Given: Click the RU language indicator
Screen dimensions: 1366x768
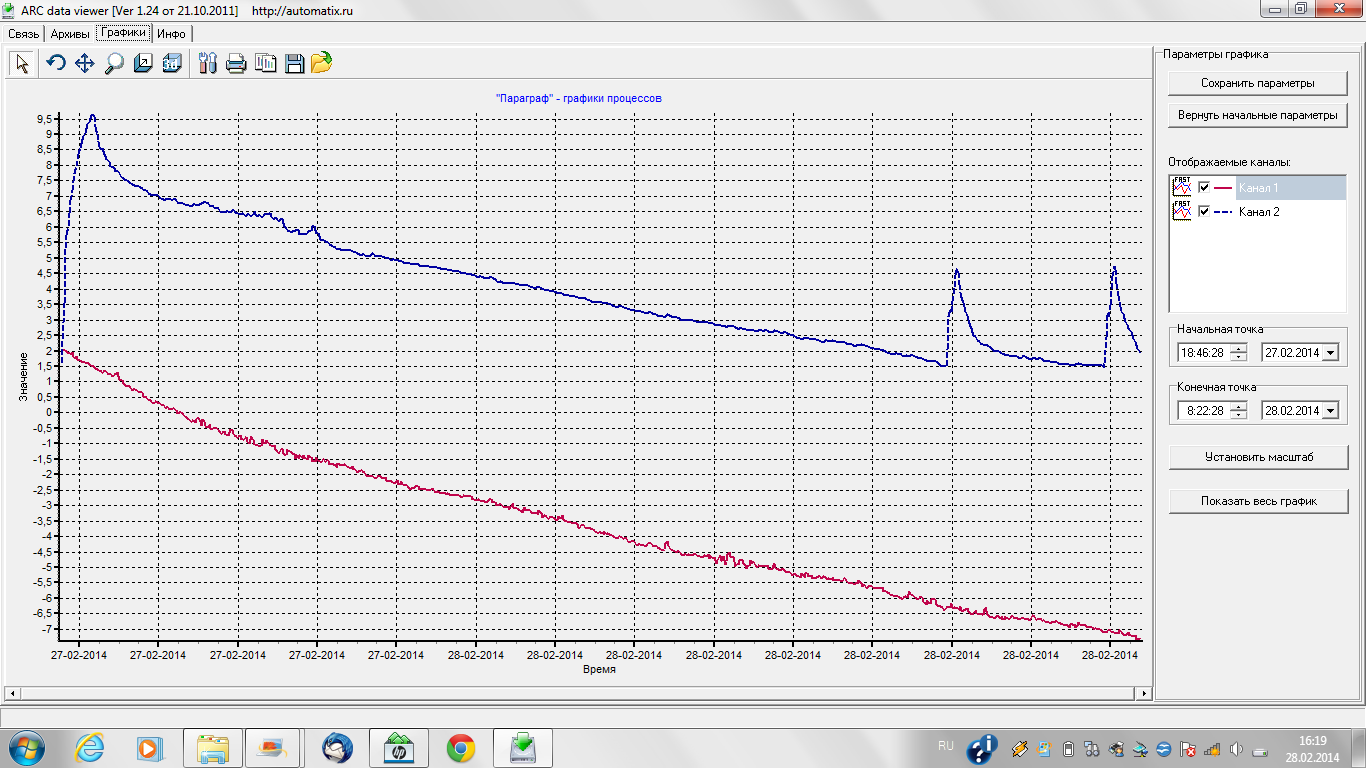Looking at the screenshot, I should point(946,746).
